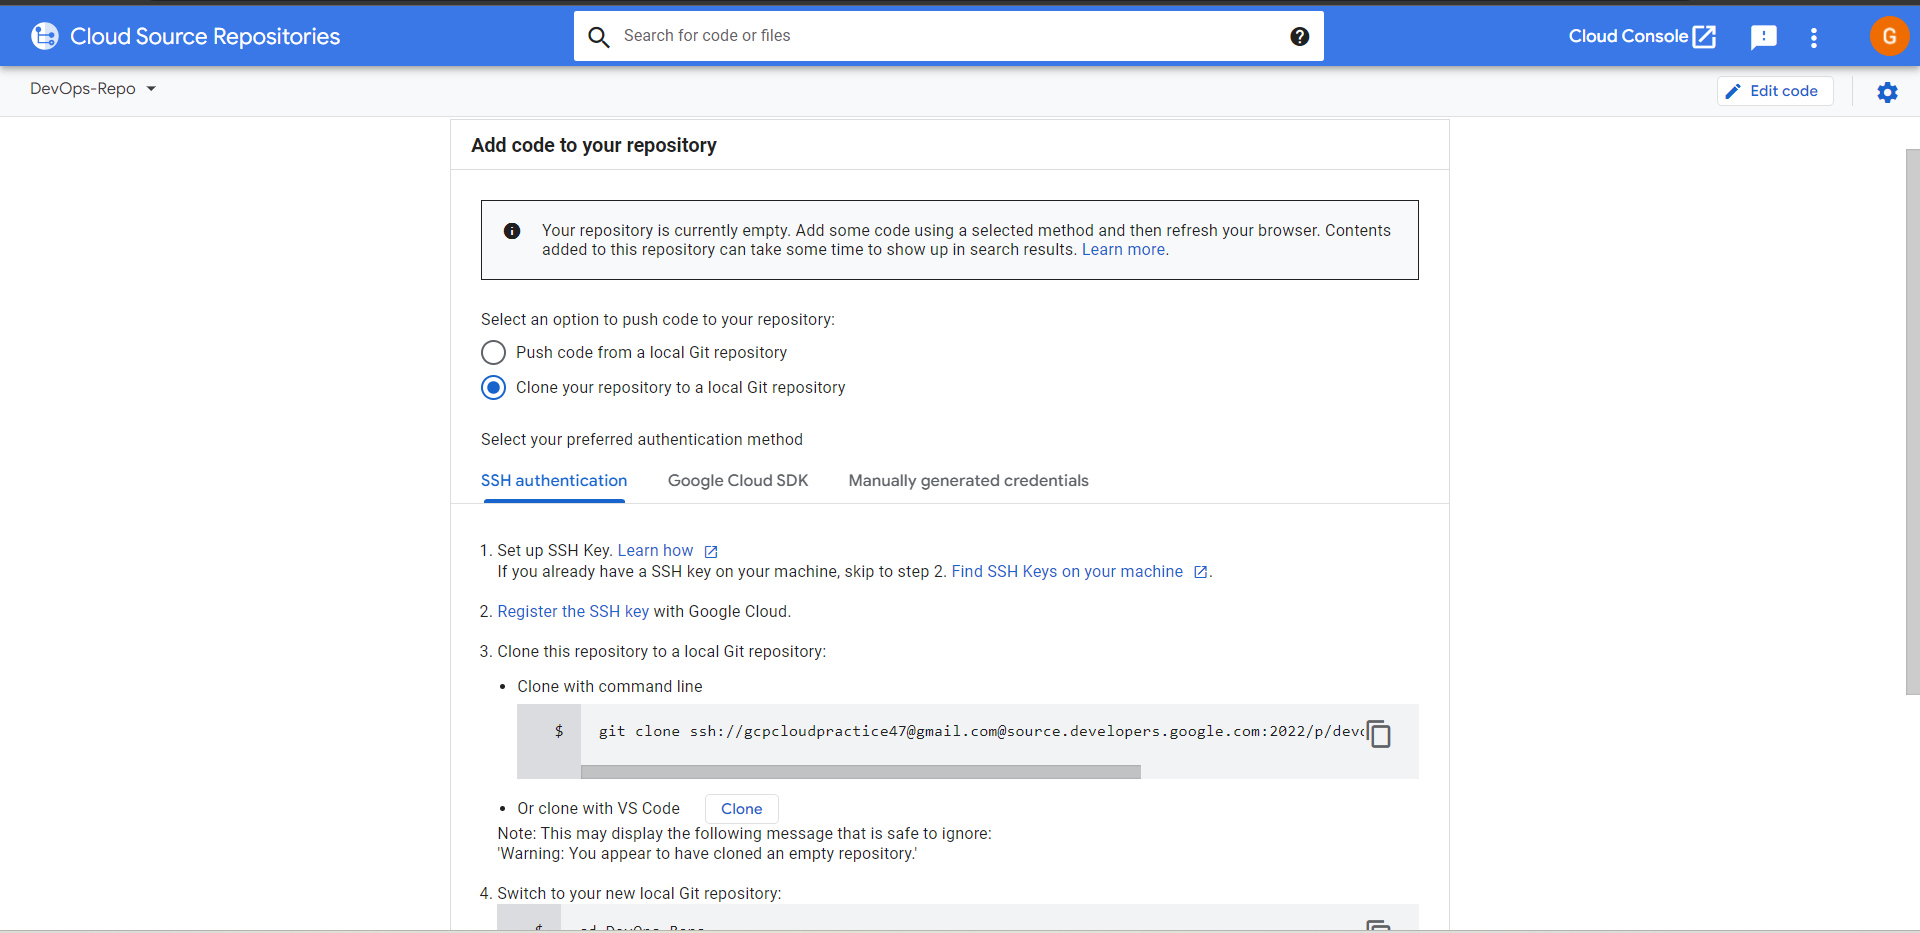The image size is (1920, 933).
Task: Open the search help question mark icon
Action: tap(1299, 36)
